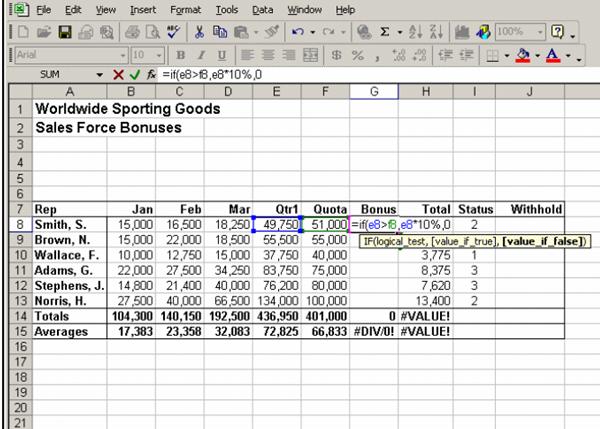Click the Insert Function fx icon
Screen dimensions: 600x429
pyautogui.click(x=151, y=75)
